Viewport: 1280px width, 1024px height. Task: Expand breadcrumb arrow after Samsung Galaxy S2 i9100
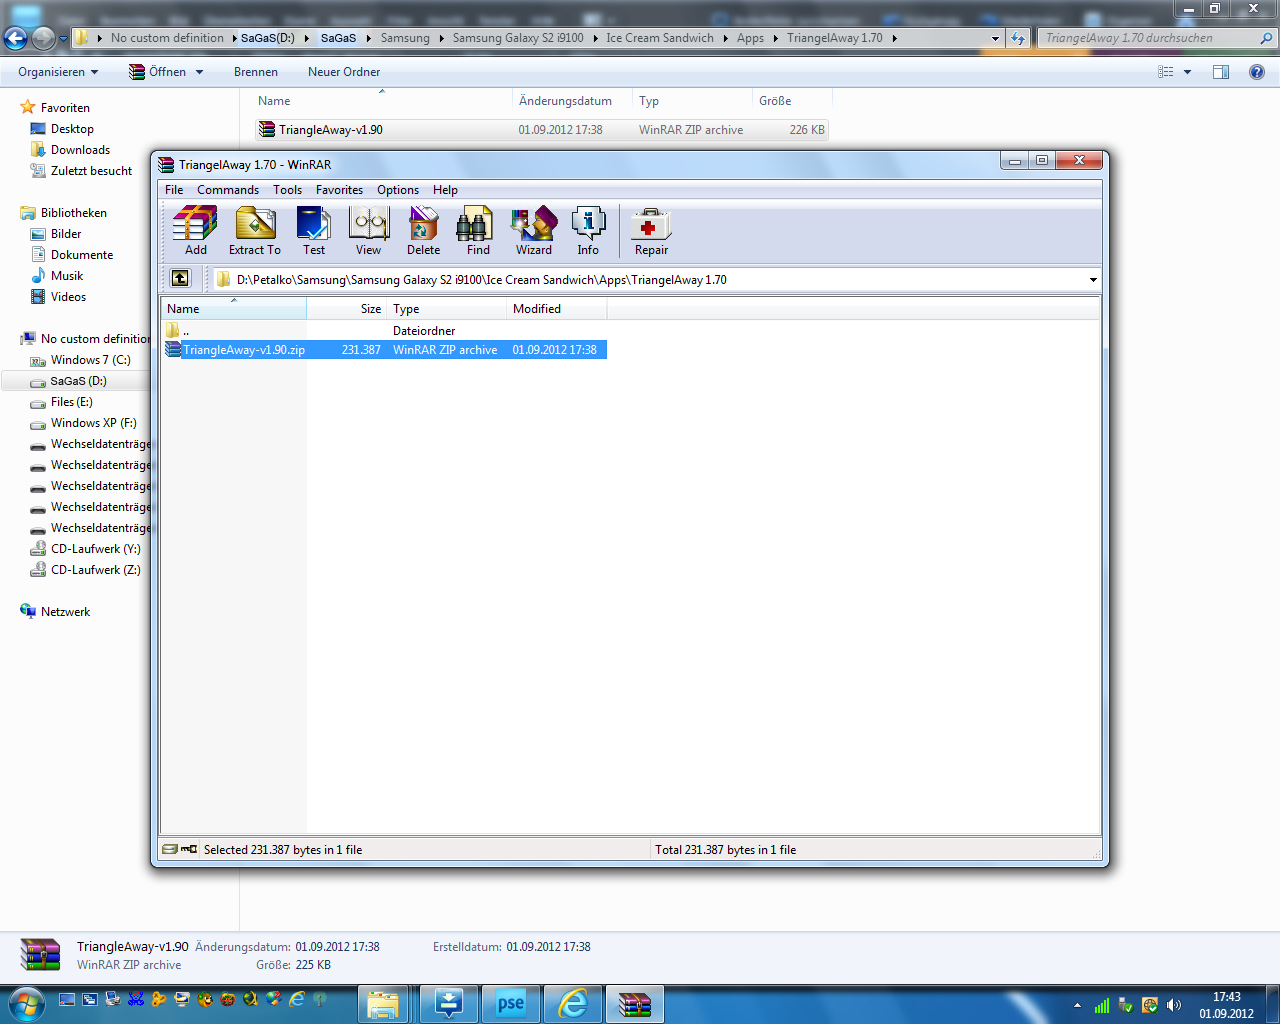(595, 38)
